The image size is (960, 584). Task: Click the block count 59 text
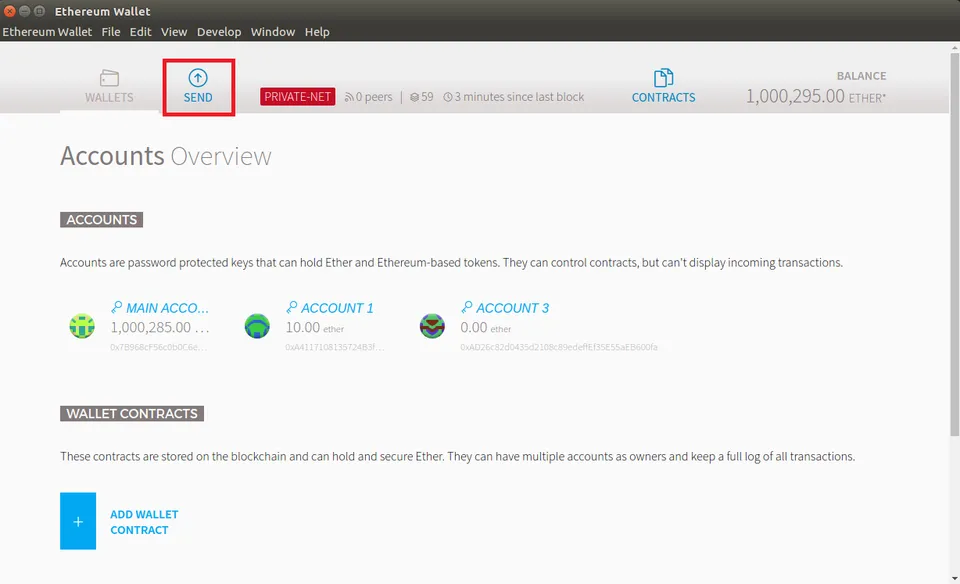coord(427,97)
